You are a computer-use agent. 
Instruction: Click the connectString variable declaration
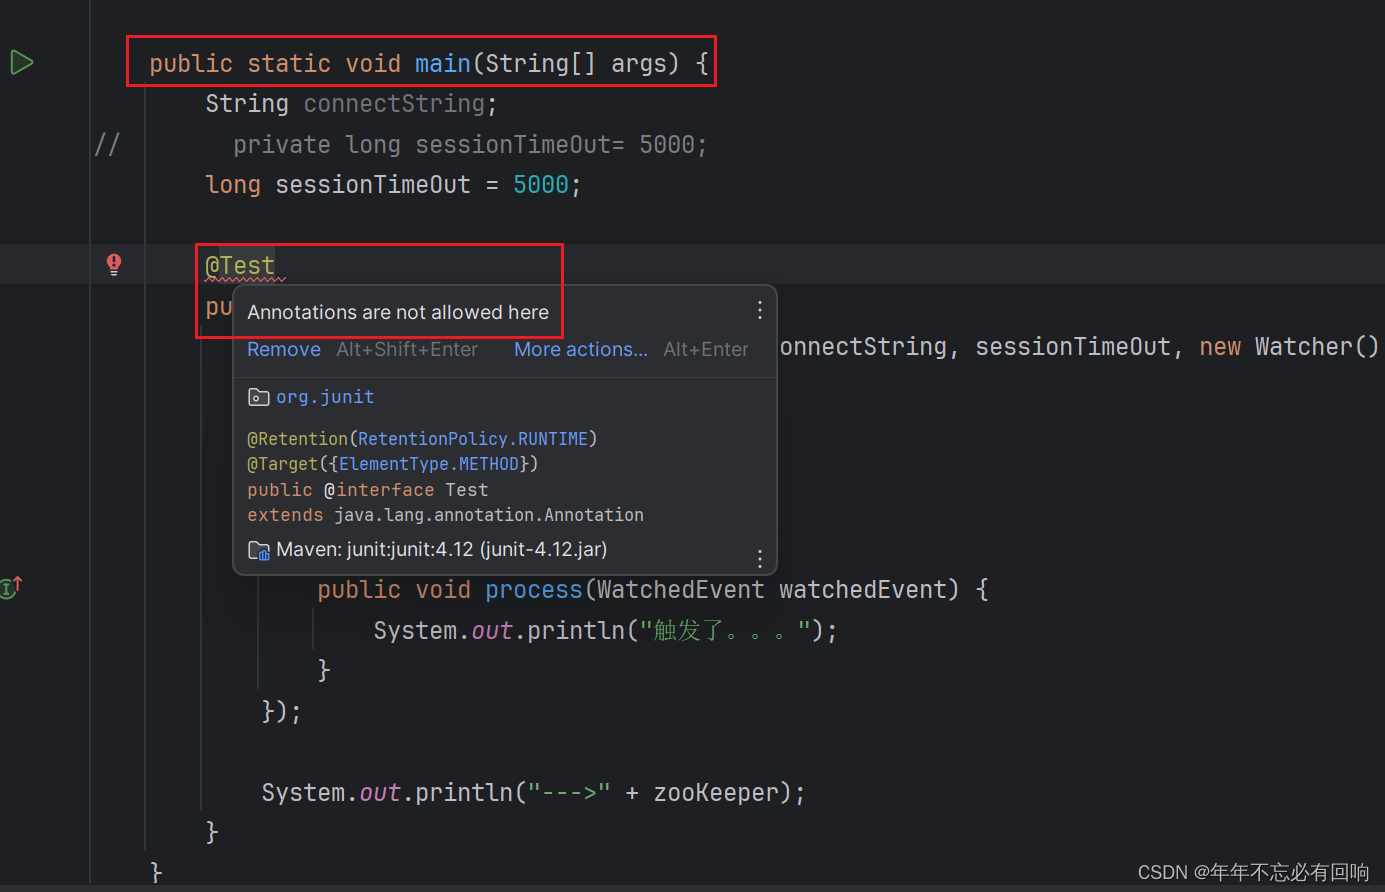394,104
